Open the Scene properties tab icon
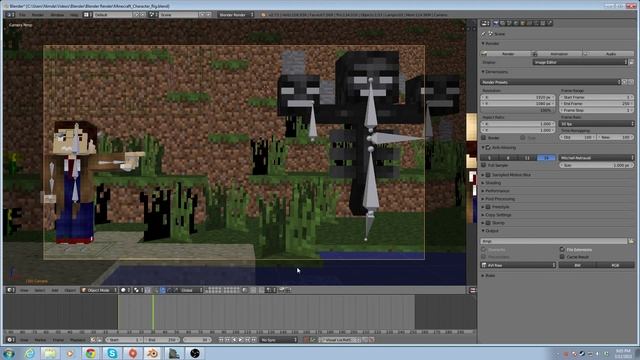 pos(509,23)
